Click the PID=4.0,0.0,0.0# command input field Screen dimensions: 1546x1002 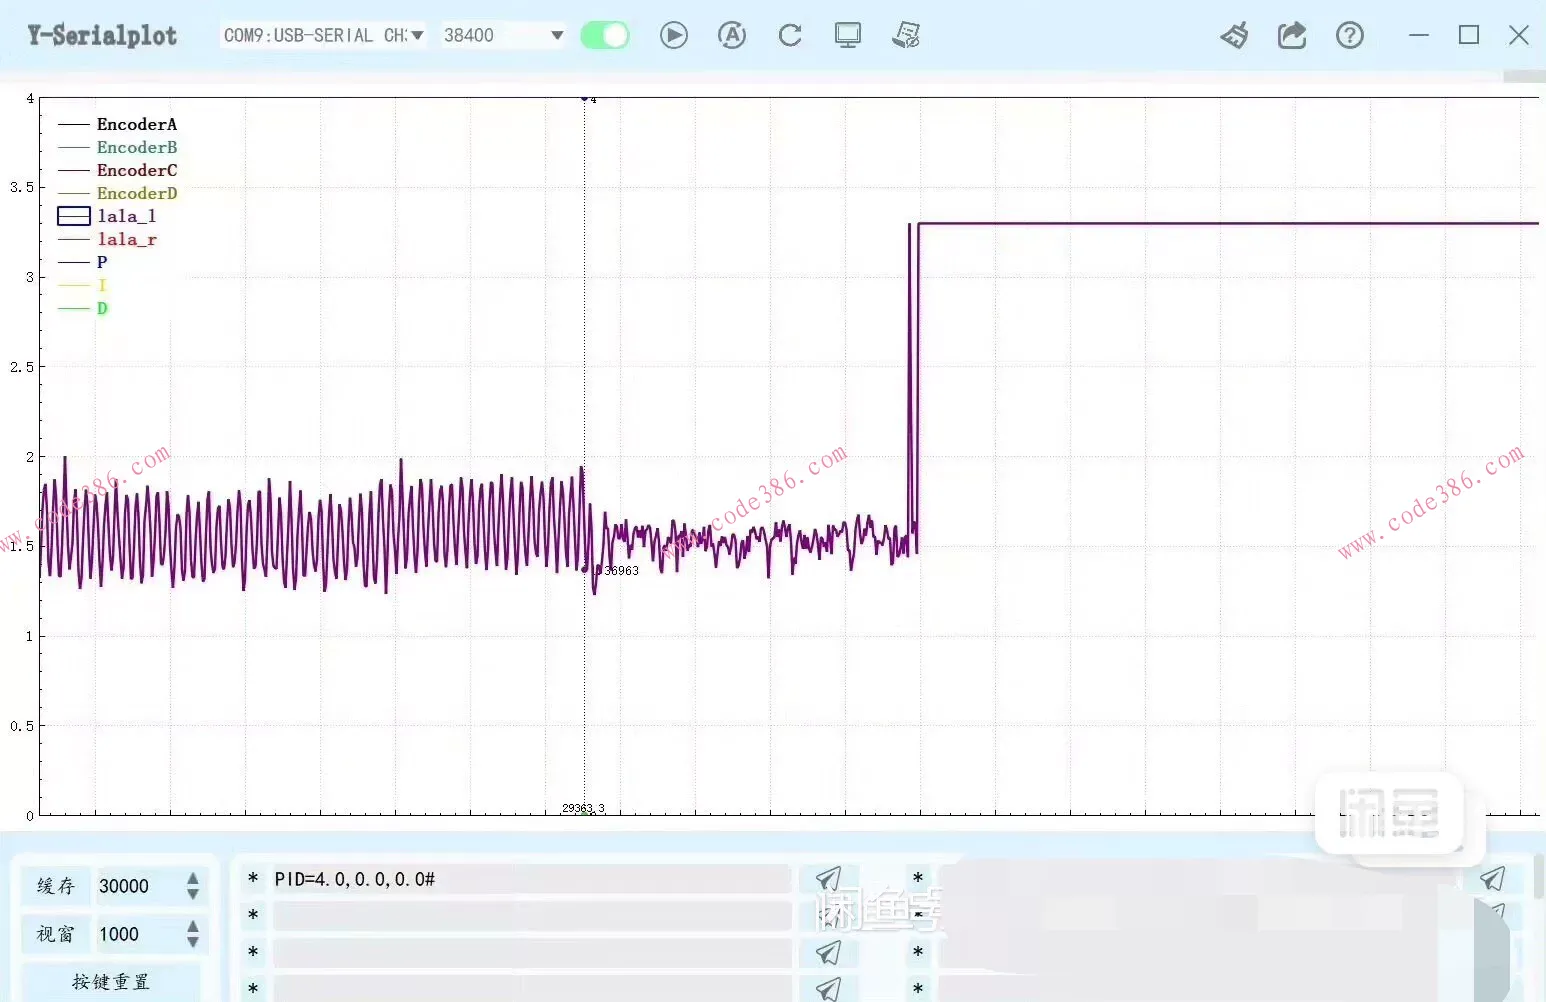[x=530, y=879]
